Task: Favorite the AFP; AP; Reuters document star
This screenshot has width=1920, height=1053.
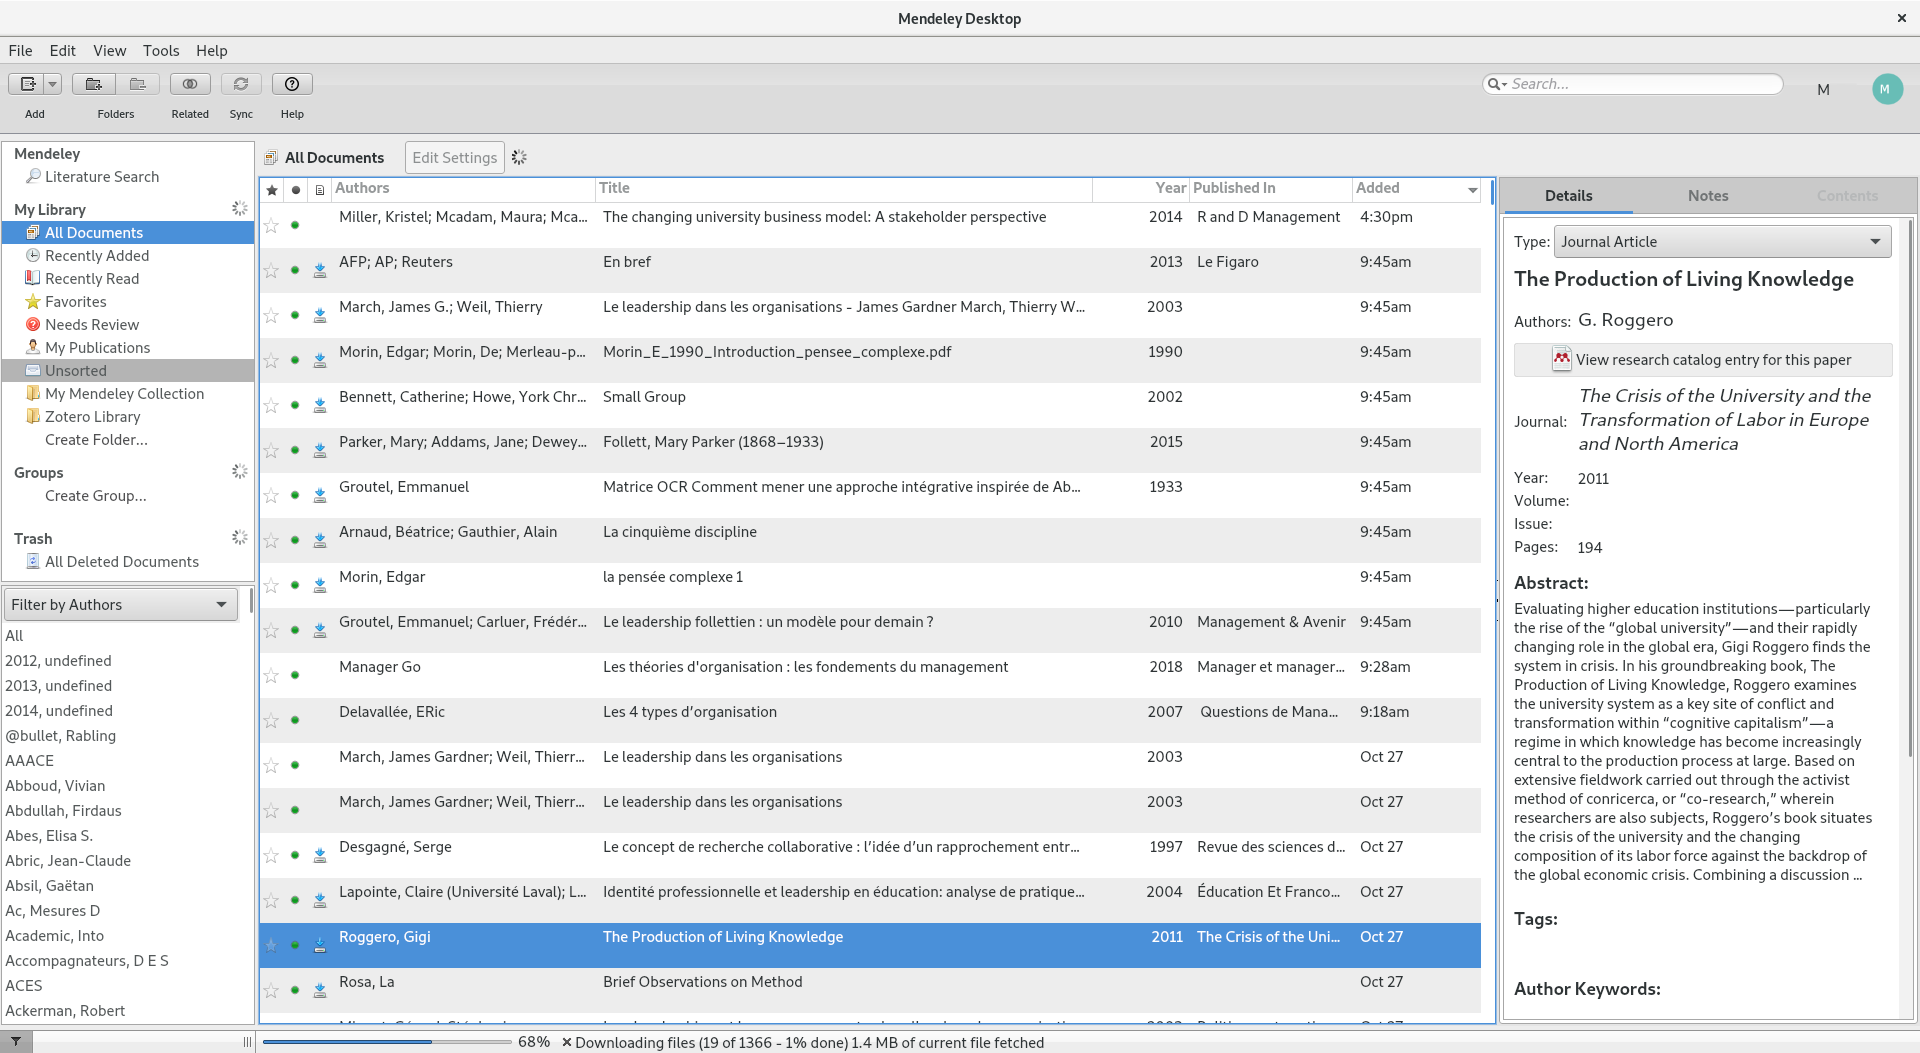Action: (x=271, y=271)
